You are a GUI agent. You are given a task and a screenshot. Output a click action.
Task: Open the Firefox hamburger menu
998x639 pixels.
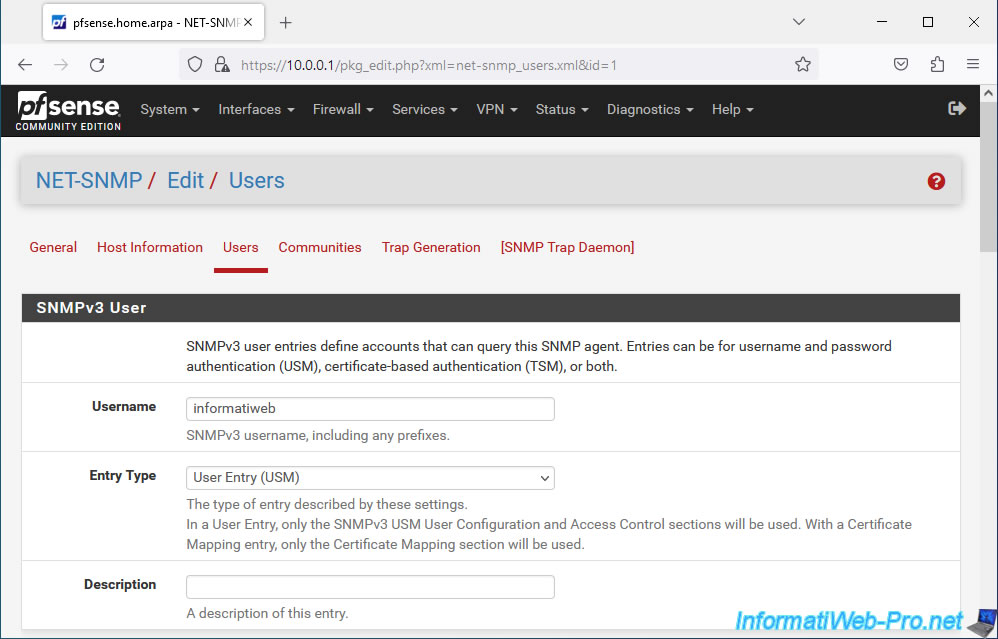coord(973,64)
